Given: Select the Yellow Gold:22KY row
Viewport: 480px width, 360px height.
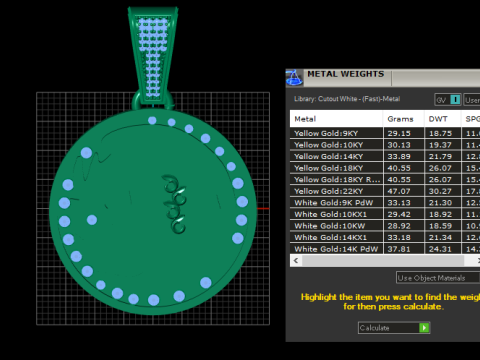Looking at the screenshot, I should pyautogui.click(x=385, y=191).
